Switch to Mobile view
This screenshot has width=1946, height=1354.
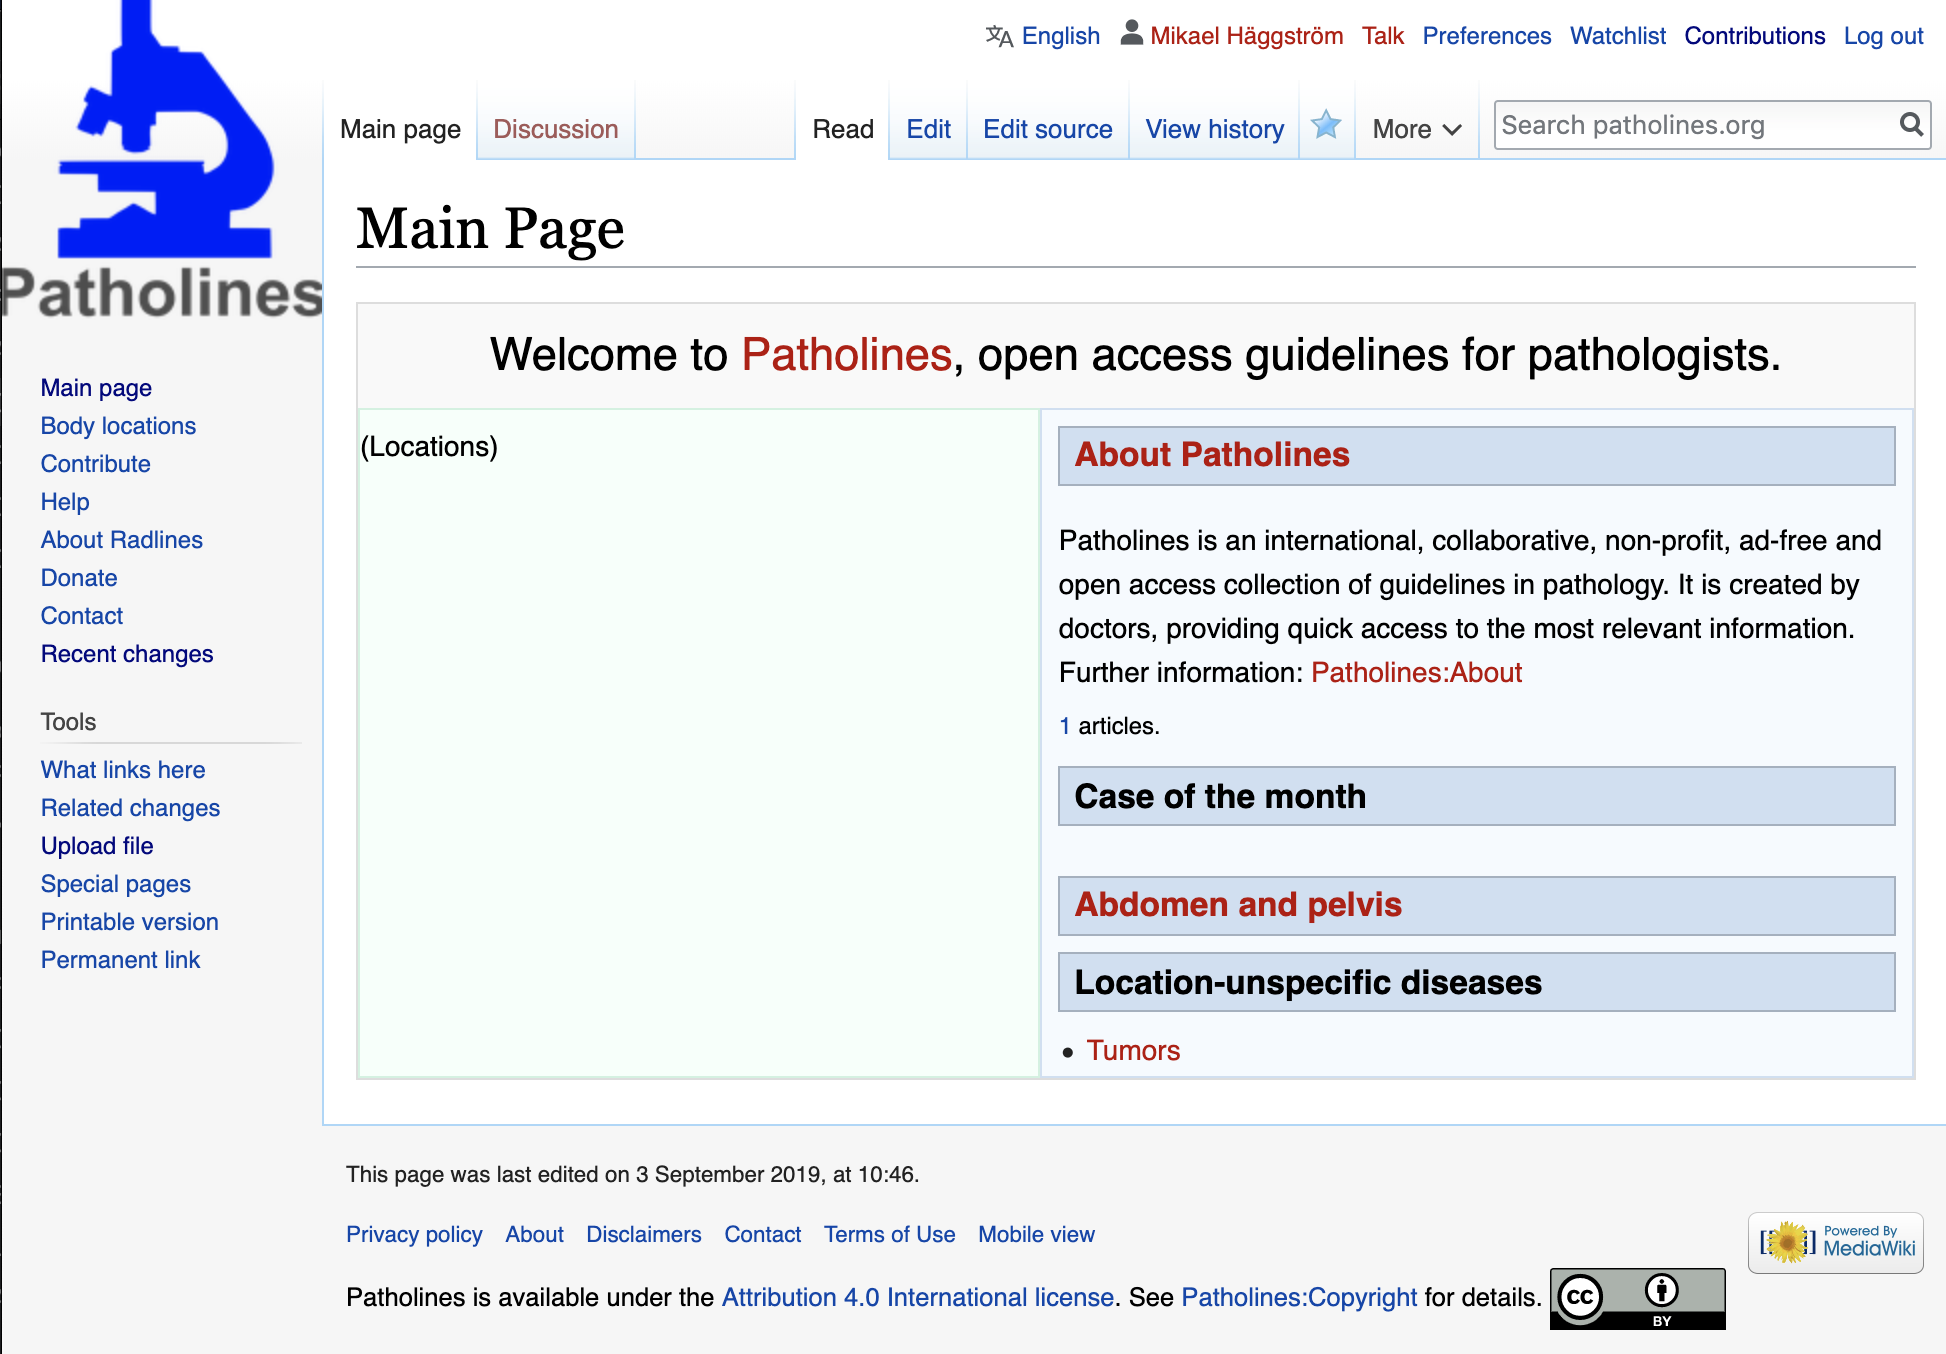(1036, 1235)
